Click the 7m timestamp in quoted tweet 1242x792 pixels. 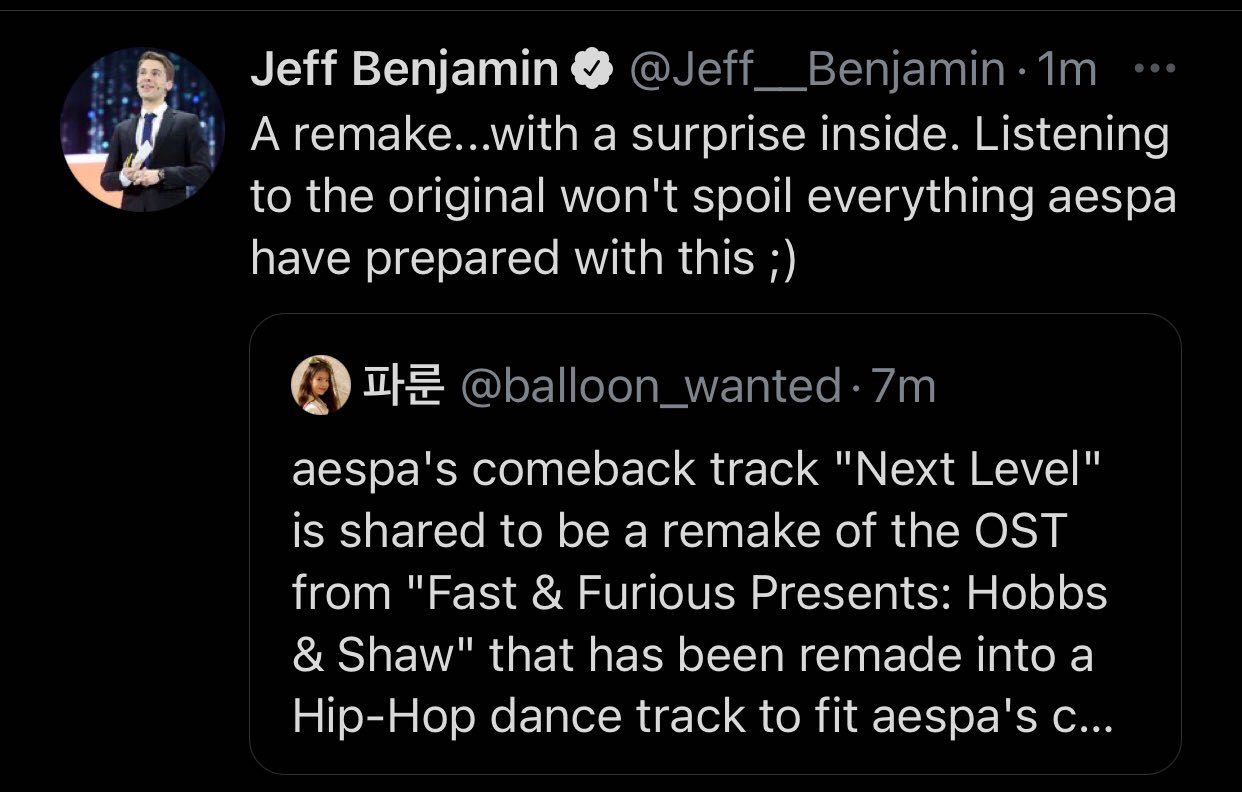(904, 386)
